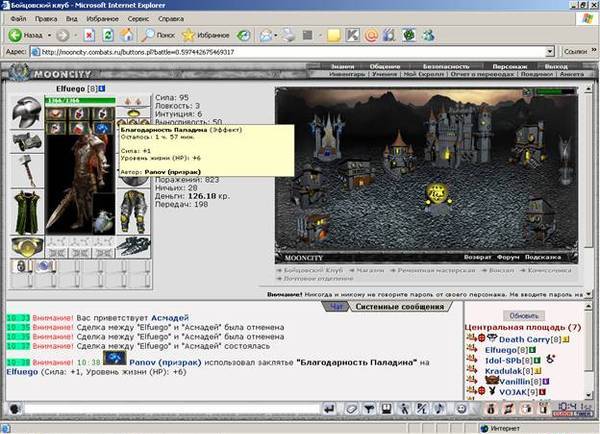The width and height of the screenshot is (600, 434).
Task: Open the Инвентарь submenu link
Action: pyautogui.click(x=347, y=74)
